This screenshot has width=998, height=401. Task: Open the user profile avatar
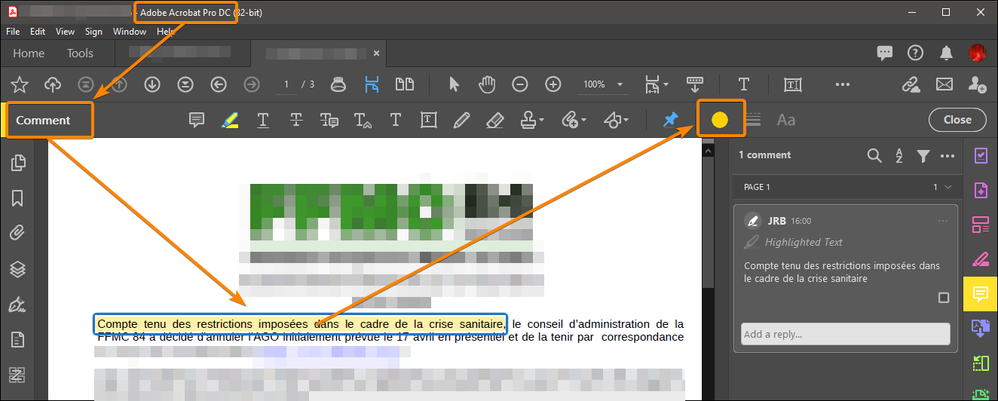tap(977, 53)
